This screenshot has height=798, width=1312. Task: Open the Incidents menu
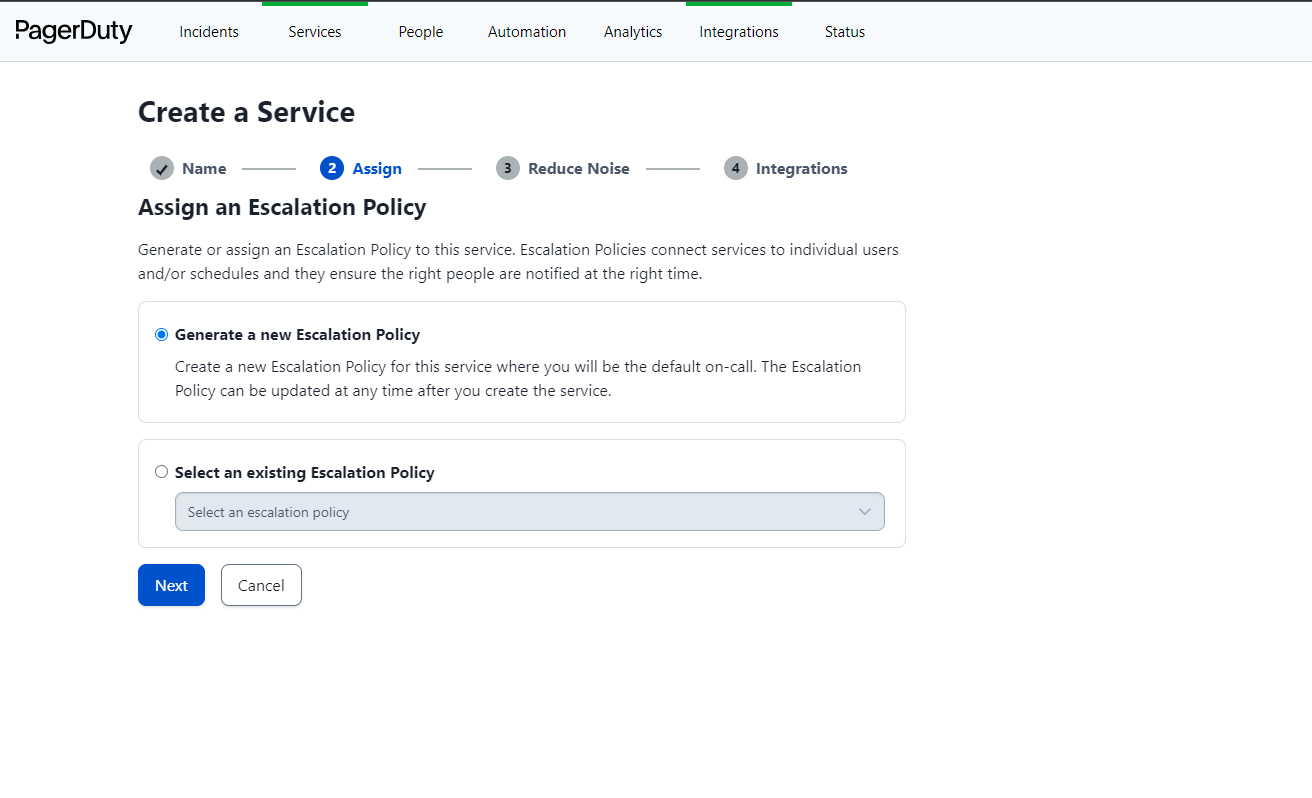(x=209, y=32)
